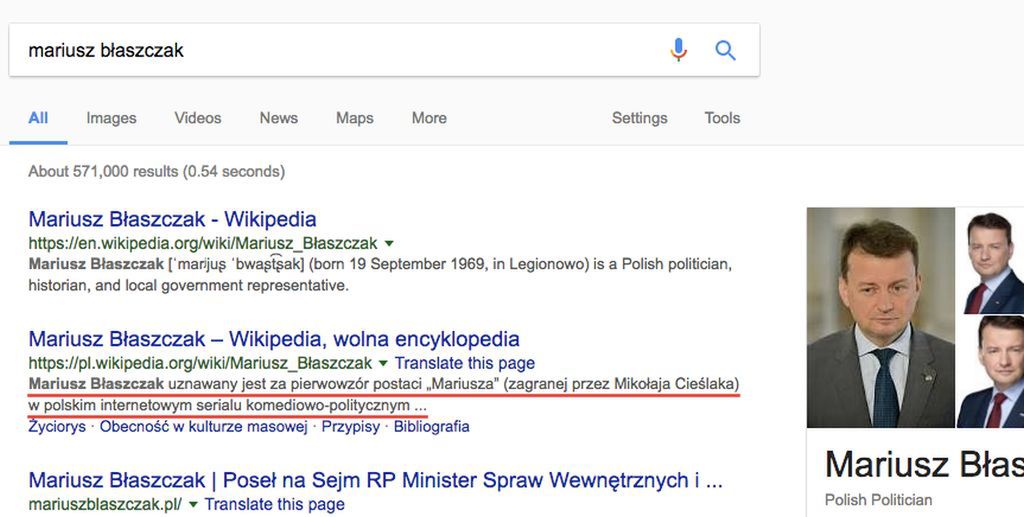The image size is (1024, 517).
Task: Click the microphone voice search icon
Action: [679, 49]
